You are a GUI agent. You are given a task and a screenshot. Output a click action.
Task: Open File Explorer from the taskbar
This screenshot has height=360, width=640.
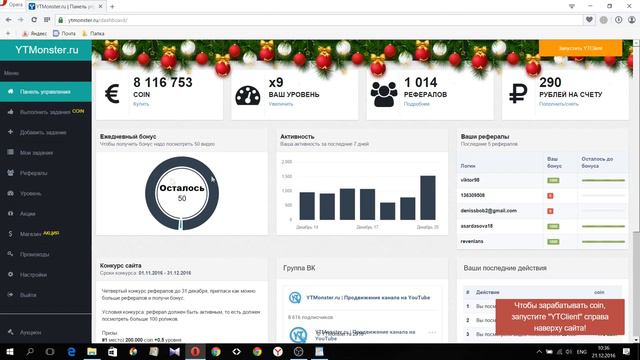[x=92, y=351]
